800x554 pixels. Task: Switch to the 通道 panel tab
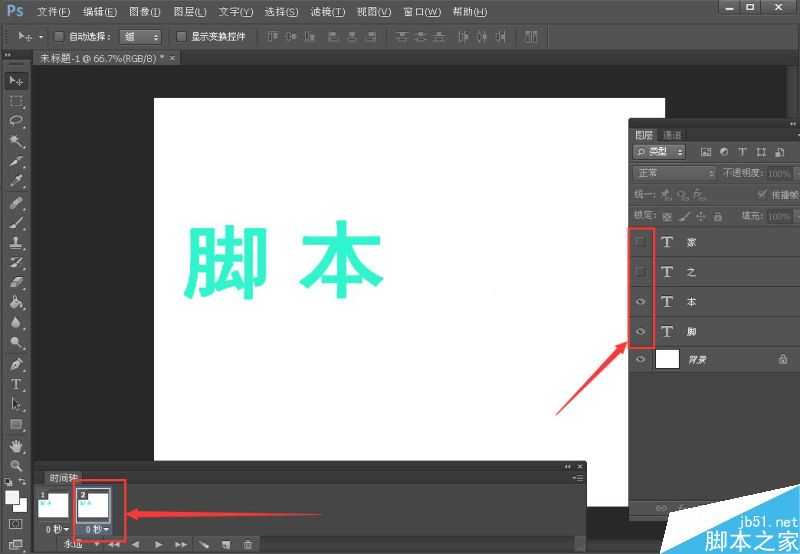click(x=672, y=135)
